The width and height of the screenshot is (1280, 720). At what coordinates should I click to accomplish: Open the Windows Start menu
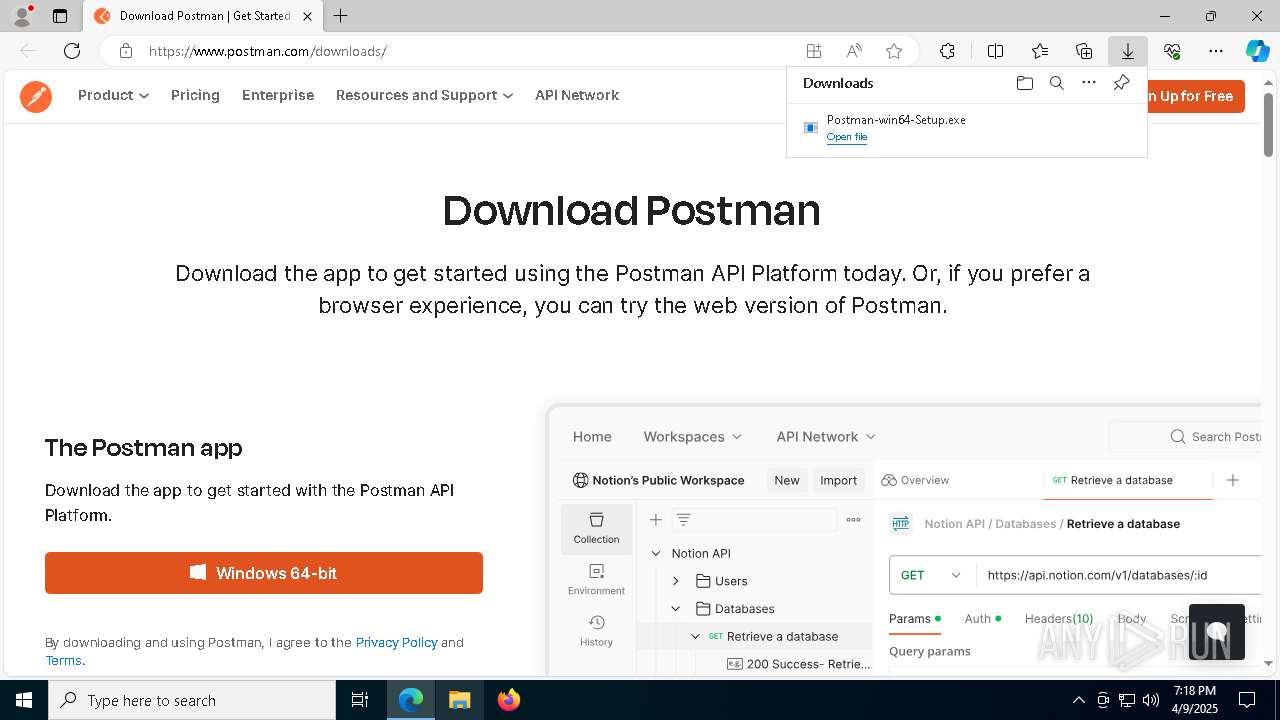click(x=24, y=700)
